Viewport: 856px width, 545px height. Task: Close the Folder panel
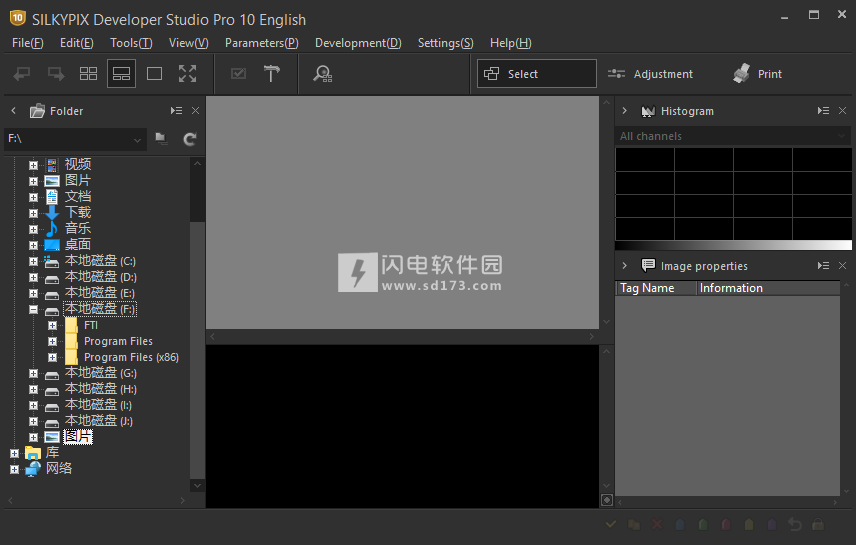pos(195,111)
